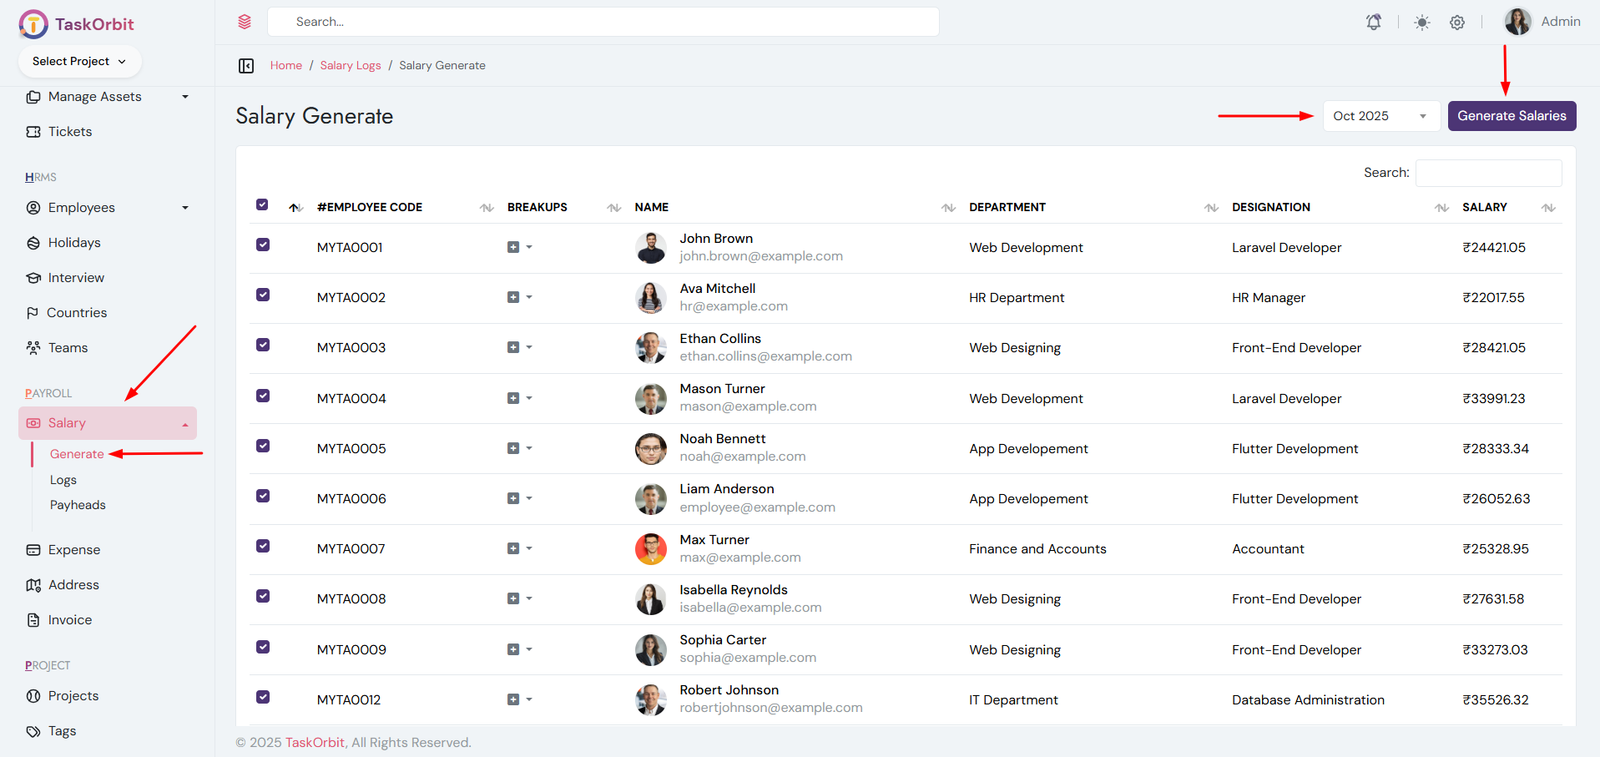Click the table Search input field
The height and width of the screenshot is (757, 1600).
point(1488,173)
